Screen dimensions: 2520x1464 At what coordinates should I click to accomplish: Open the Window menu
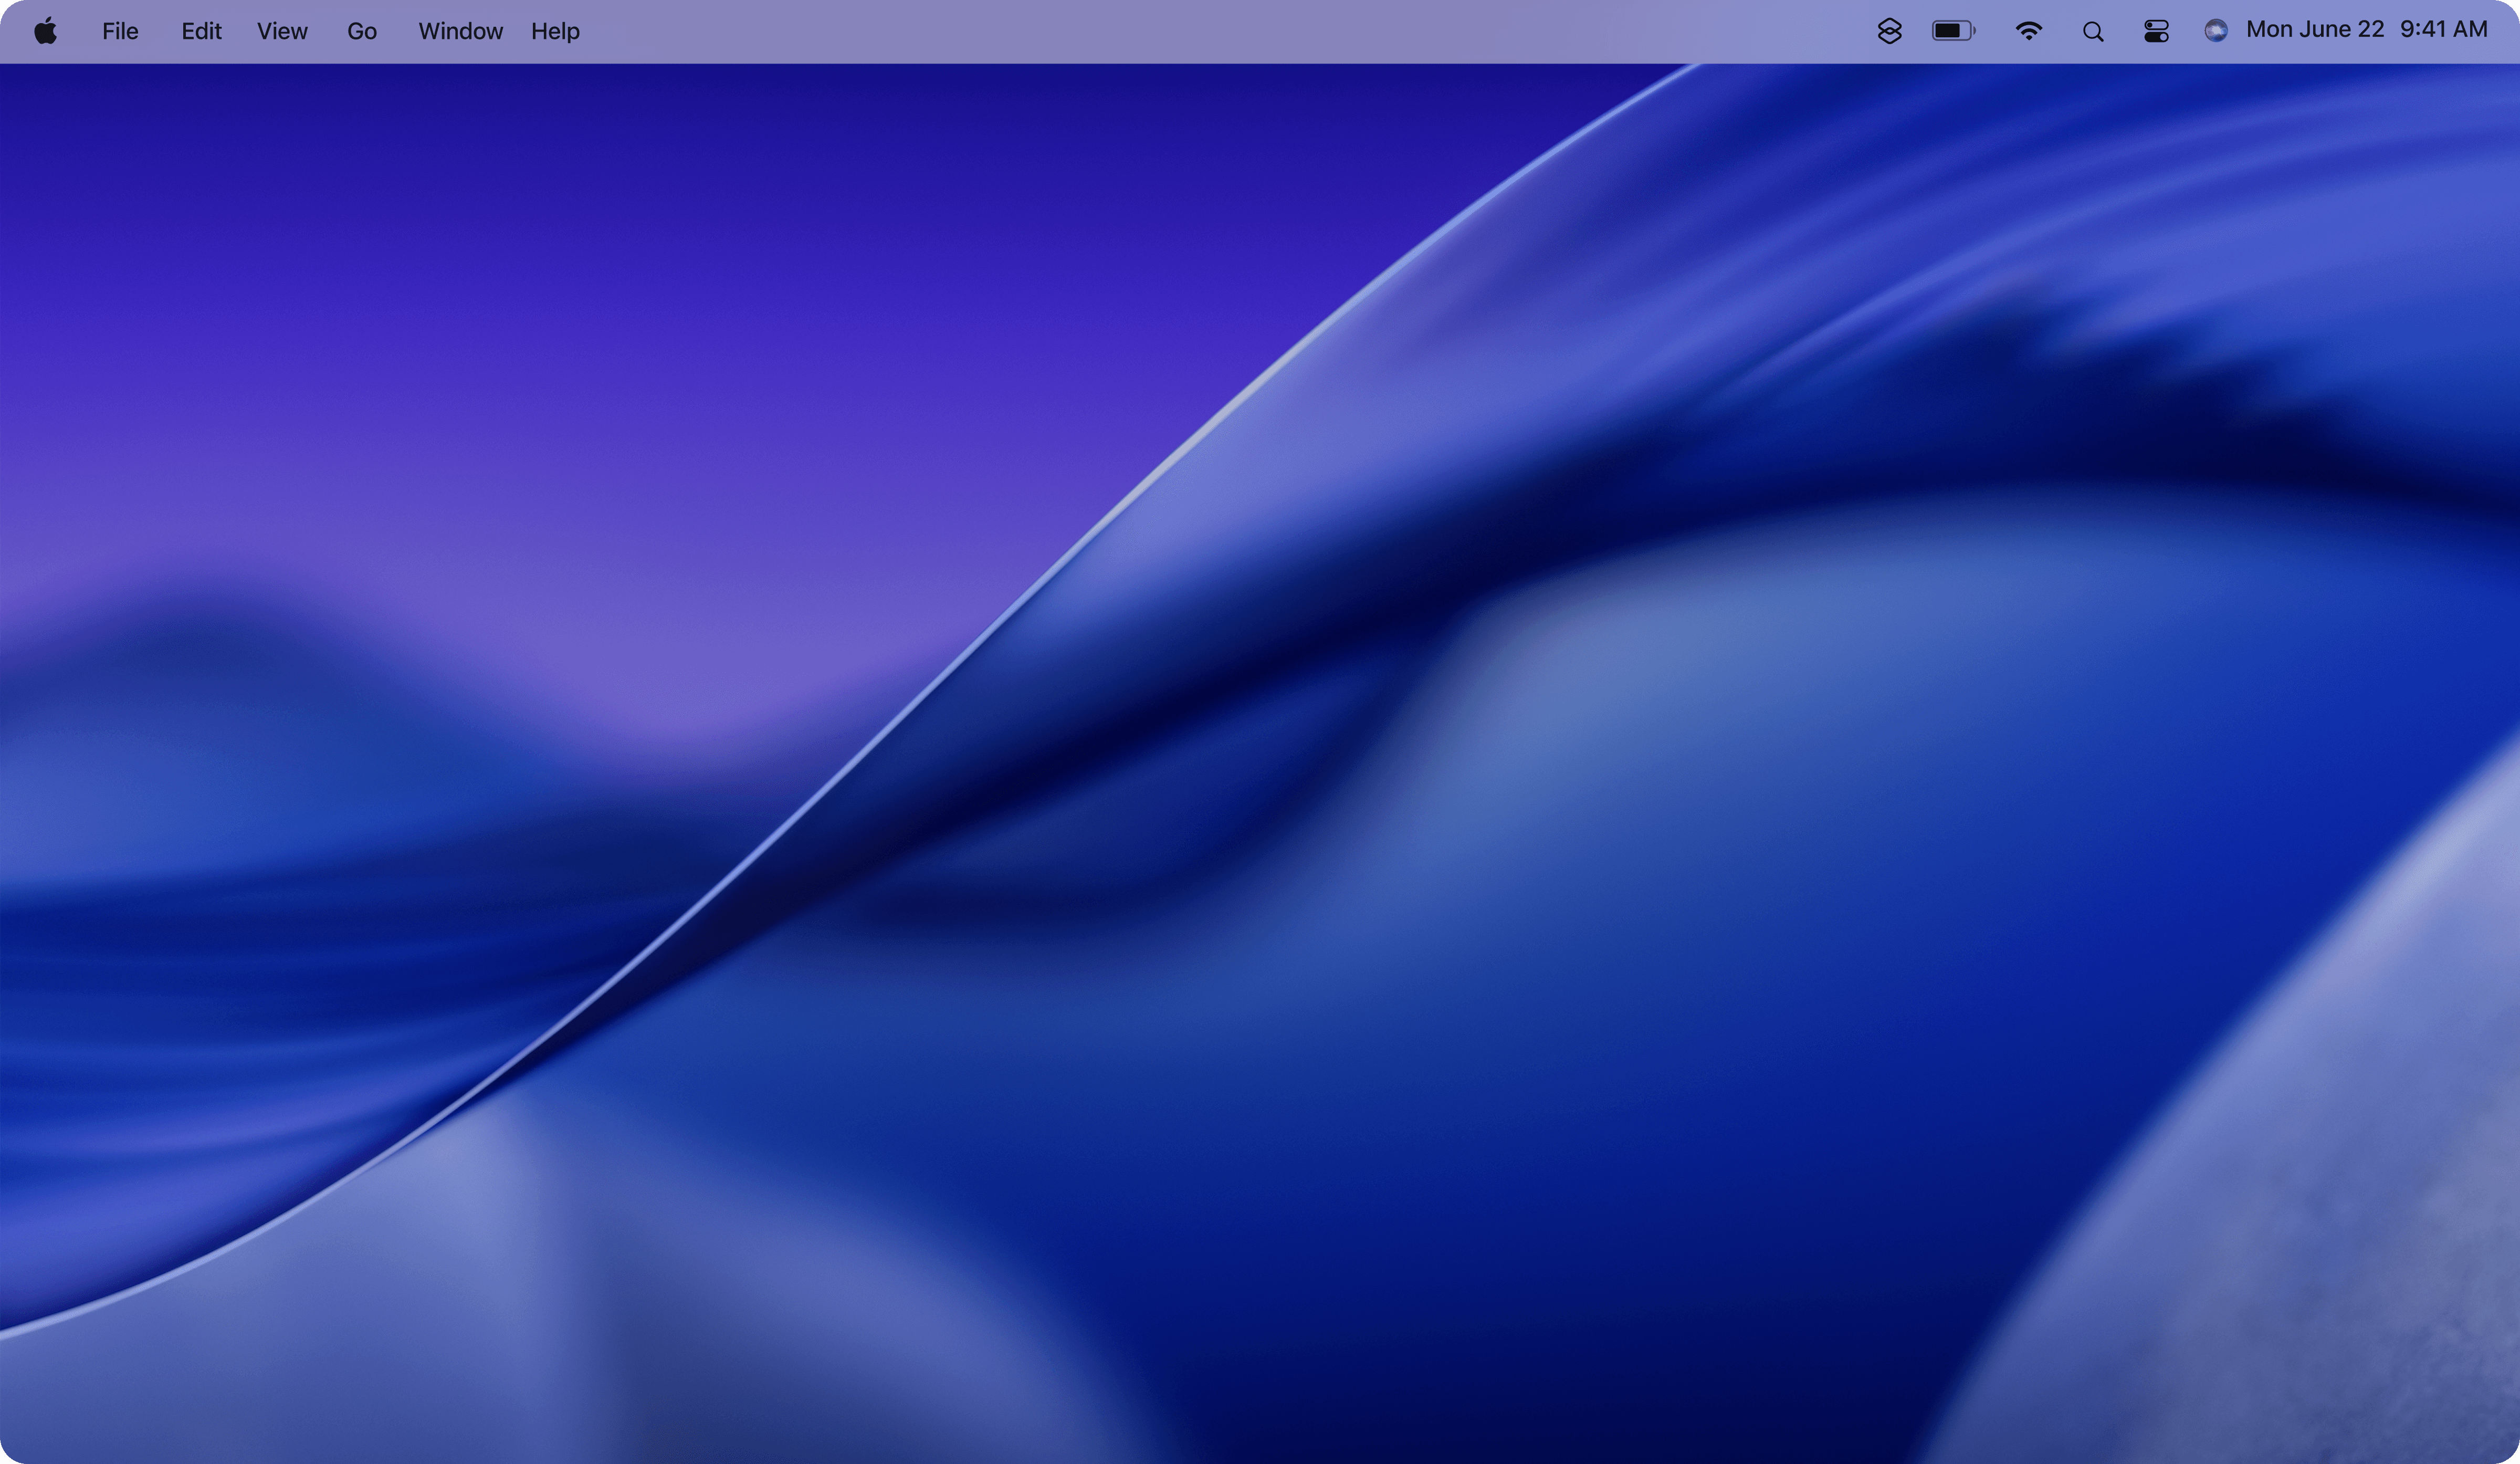coord(460,31)
